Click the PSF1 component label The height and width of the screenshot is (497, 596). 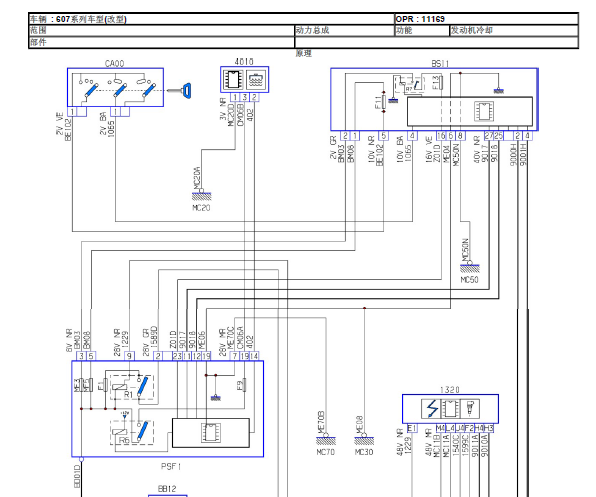[171, 466]
